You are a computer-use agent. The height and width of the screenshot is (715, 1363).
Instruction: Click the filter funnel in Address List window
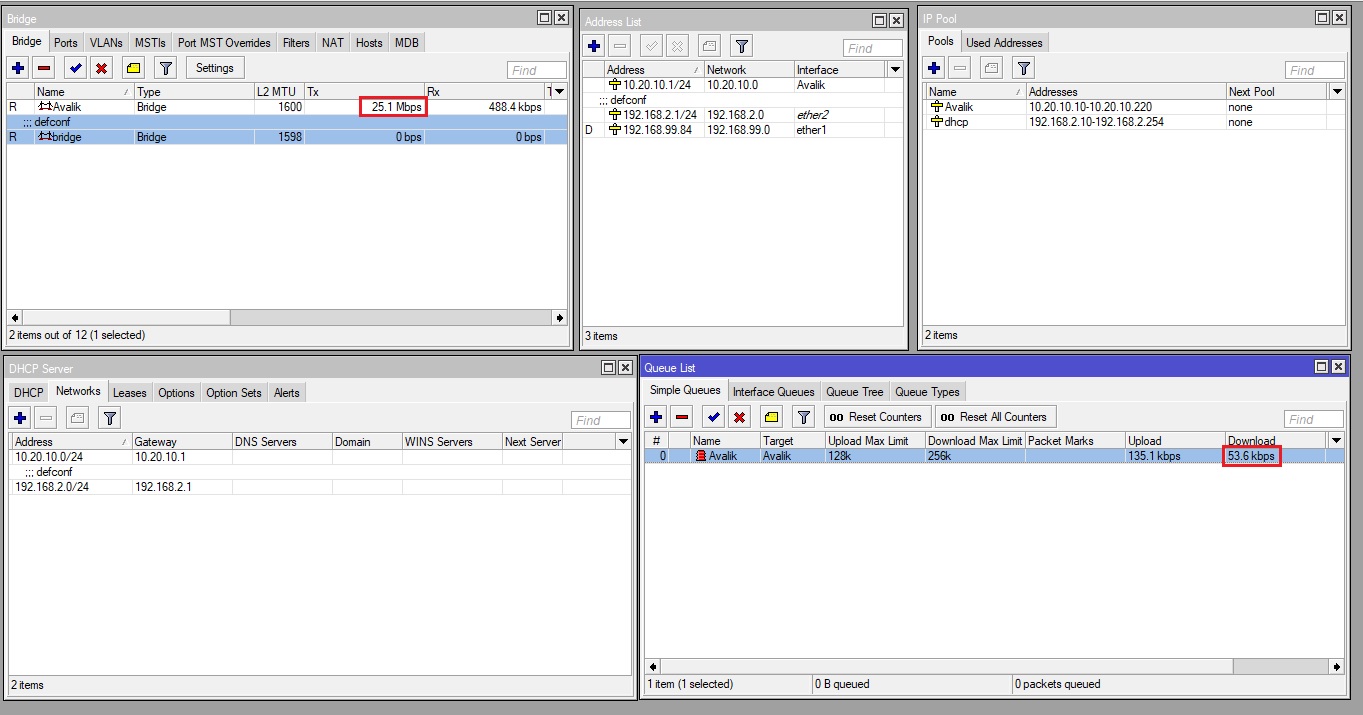pyautogui.click(x=741, y=46)
